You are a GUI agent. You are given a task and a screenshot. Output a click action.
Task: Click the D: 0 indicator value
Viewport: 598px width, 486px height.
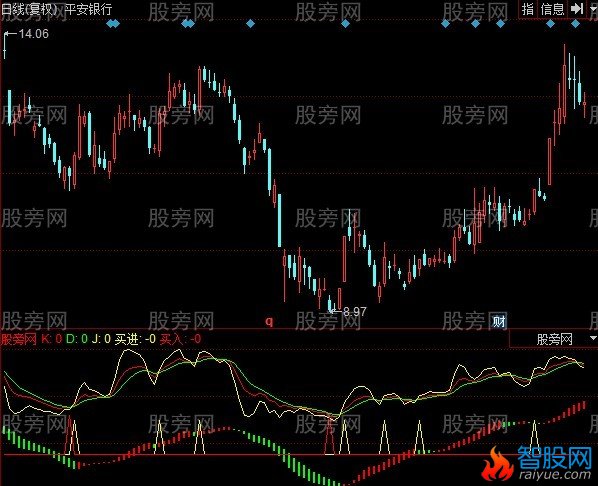77,339
